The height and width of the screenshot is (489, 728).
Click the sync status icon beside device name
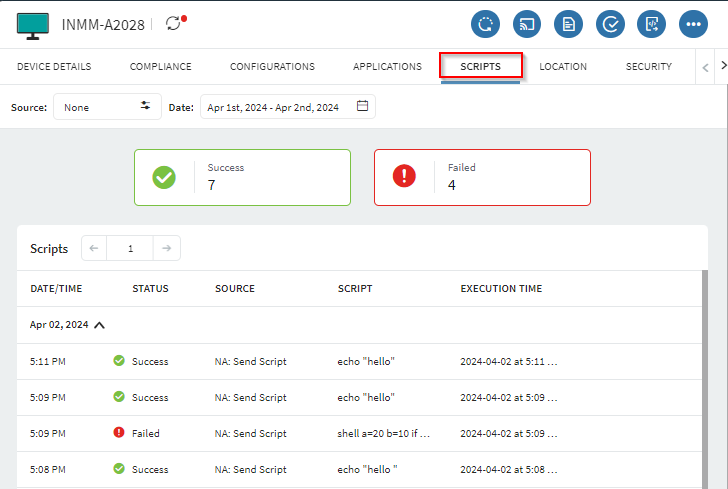pyautogui.click(x=176, y=23)
